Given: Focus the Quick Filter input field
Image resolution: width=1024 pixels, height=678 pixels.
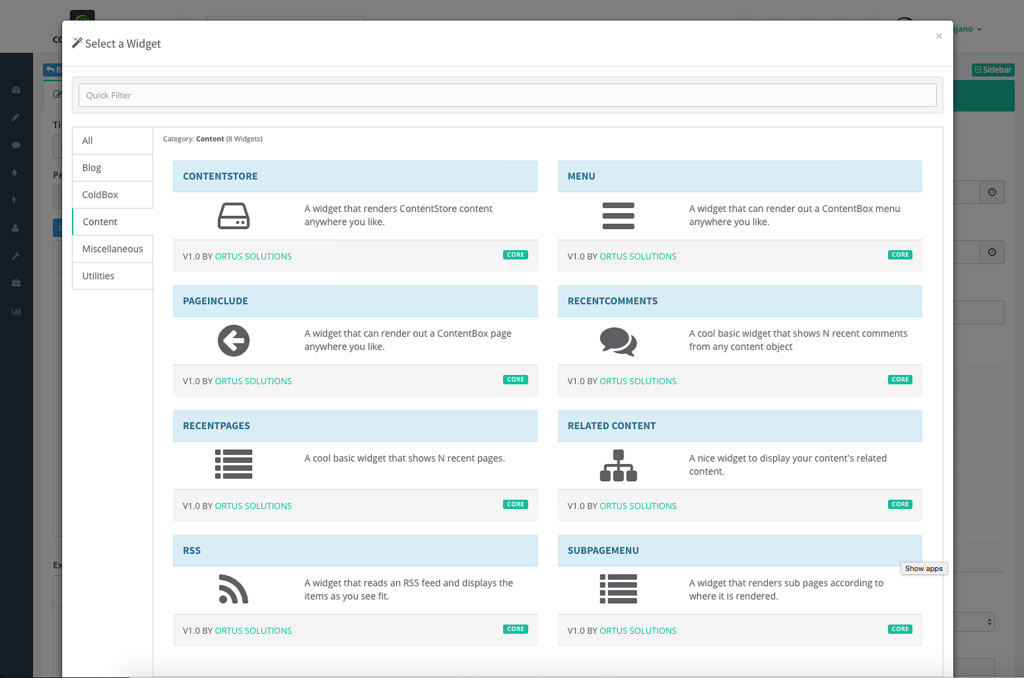Looking at the screenshot, I should 507,95.
